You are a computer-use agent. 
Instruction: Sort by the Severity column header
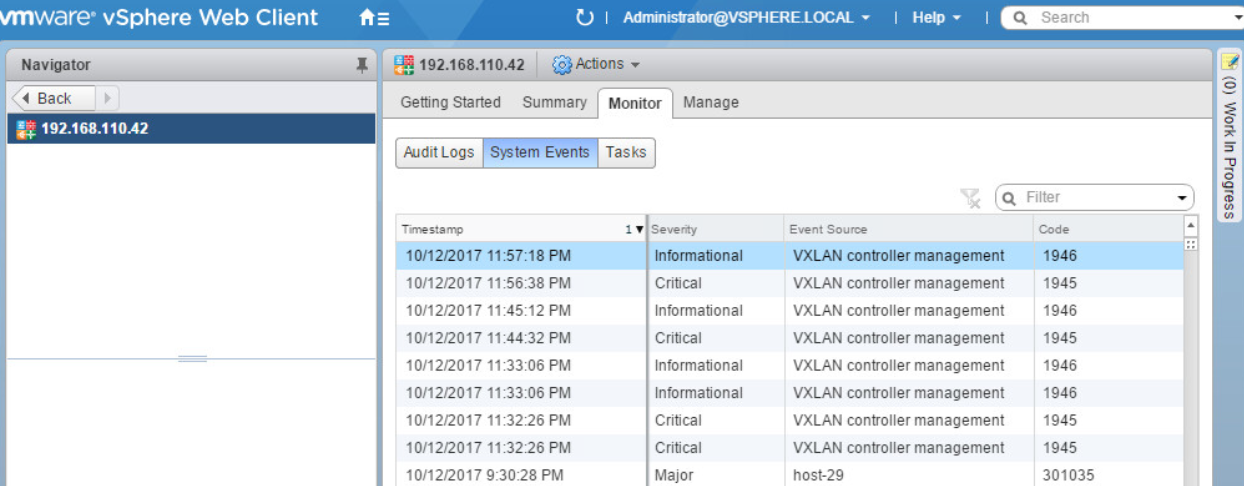[x=714, y=229]
